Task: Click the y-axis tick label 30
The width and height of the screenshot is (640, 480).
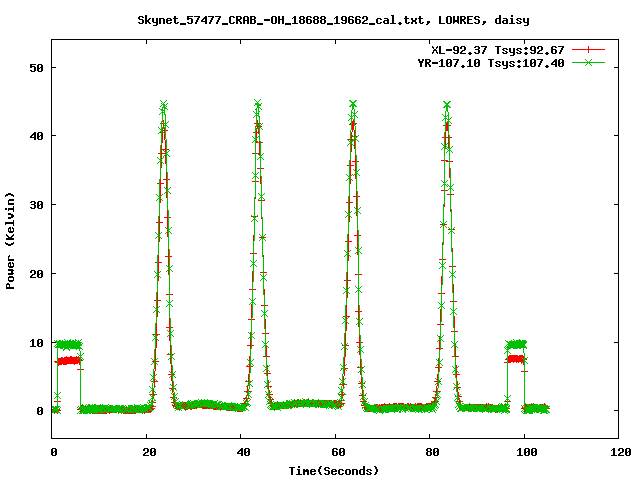Action: coord(36,205)
